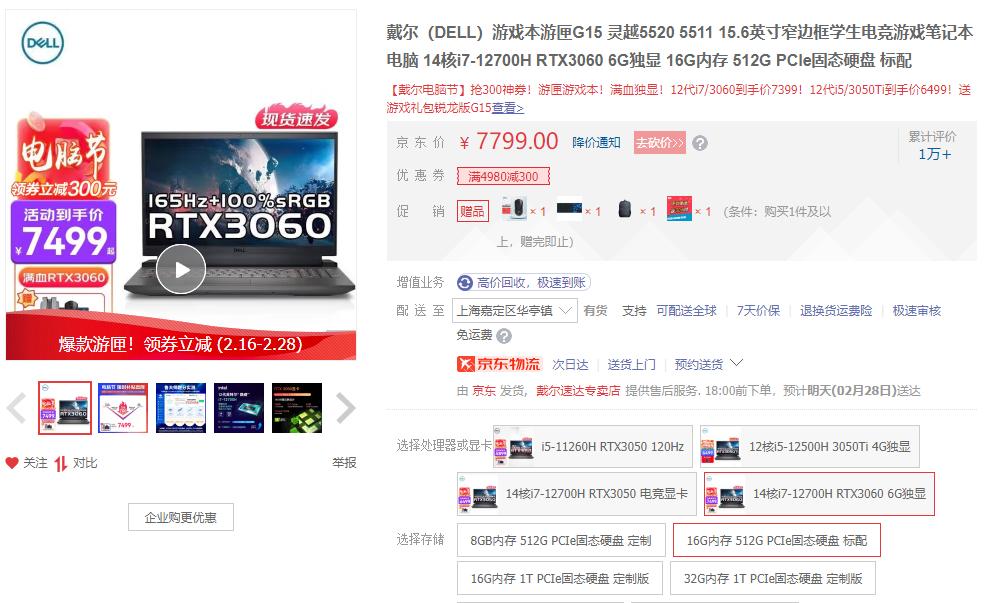Open the 戴尔速达专卖店 store link

[578, 391]
